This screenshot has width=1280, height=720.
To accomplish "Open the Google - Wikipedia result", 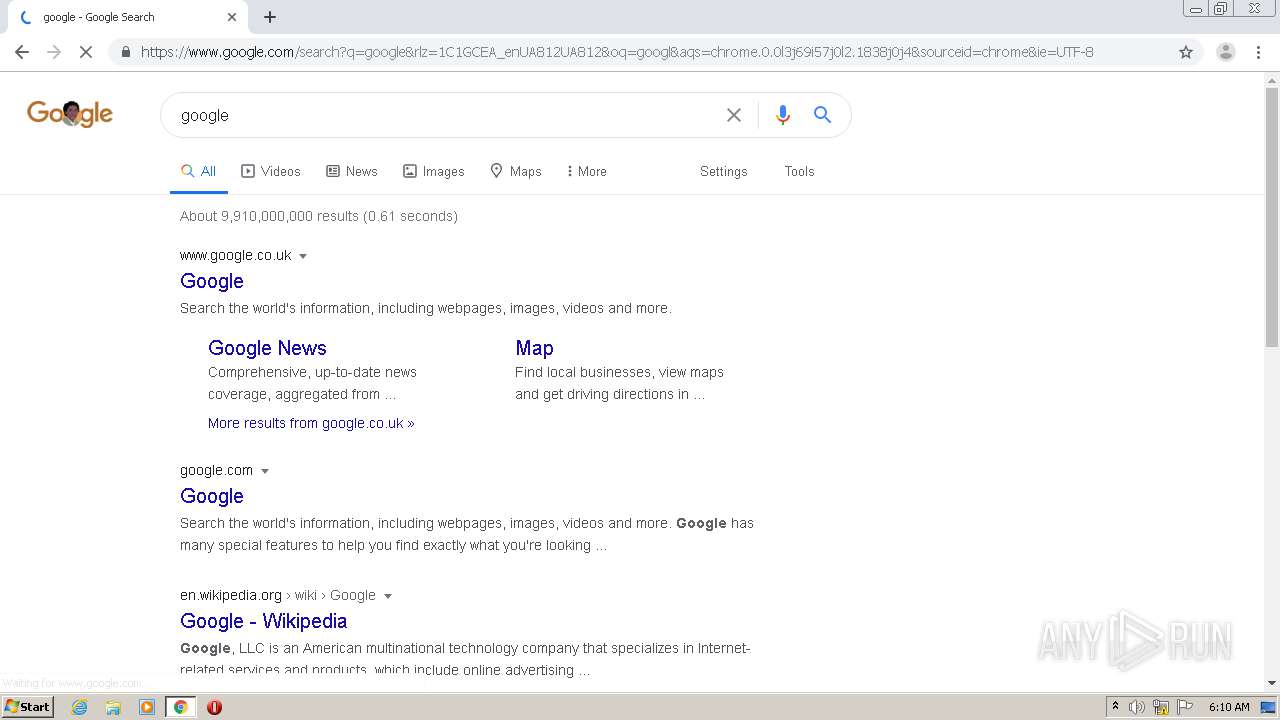I will pos(264,621).
